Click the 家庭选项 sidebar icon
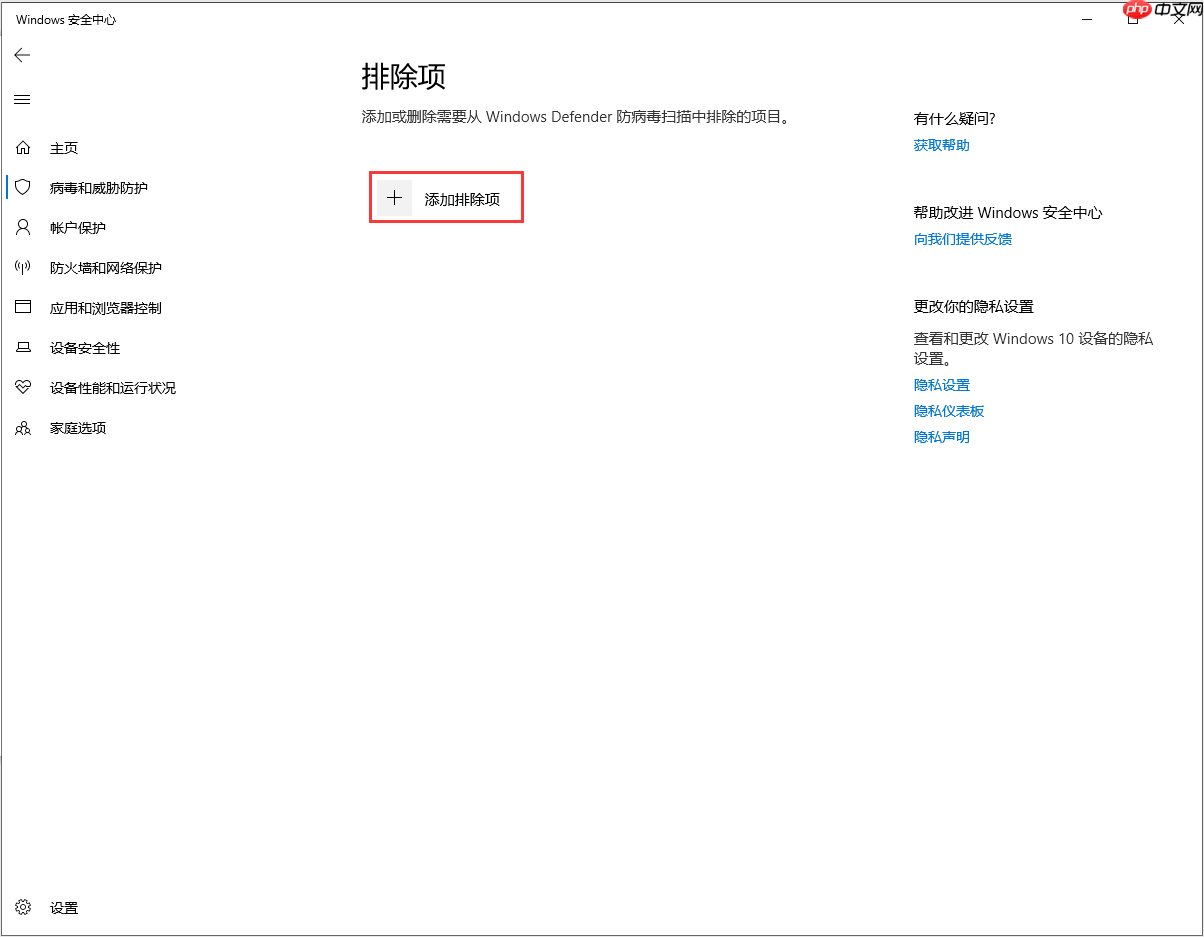Image resolution: width=1204 pixels, height=937 pixels. pyautogui.click(x=23, y=427)
